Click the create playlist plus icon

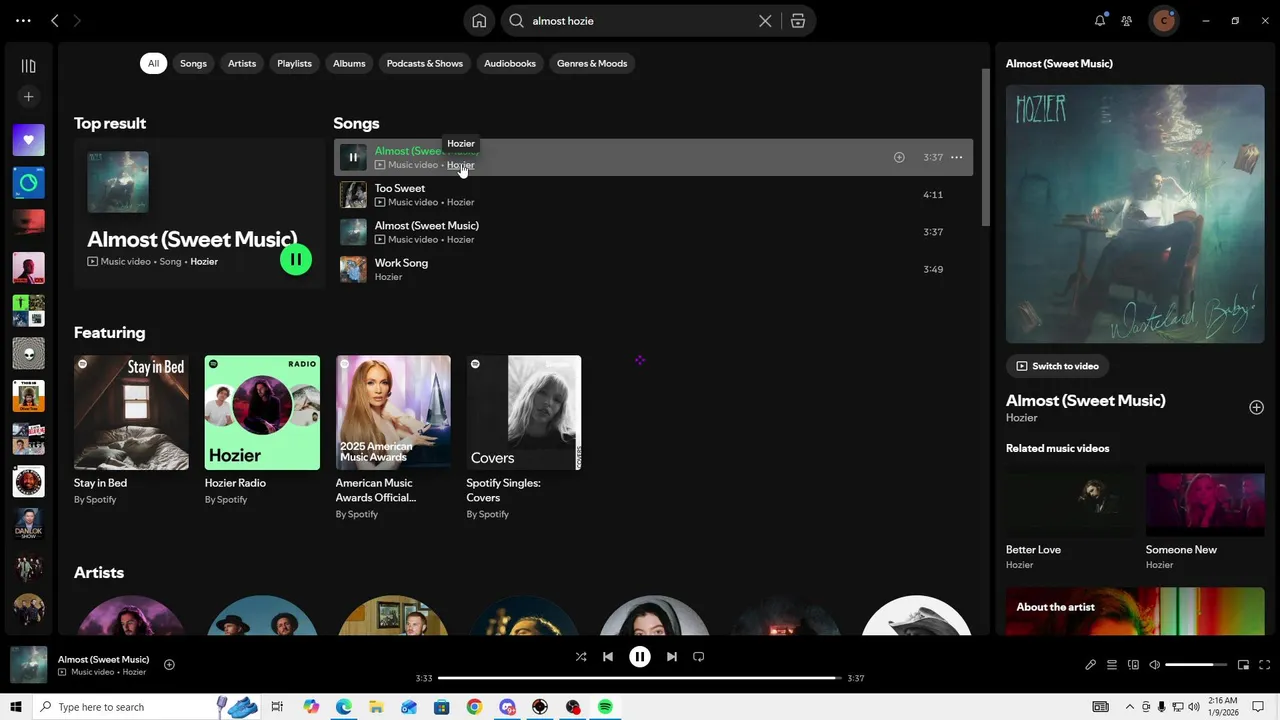tap(28, 97)
